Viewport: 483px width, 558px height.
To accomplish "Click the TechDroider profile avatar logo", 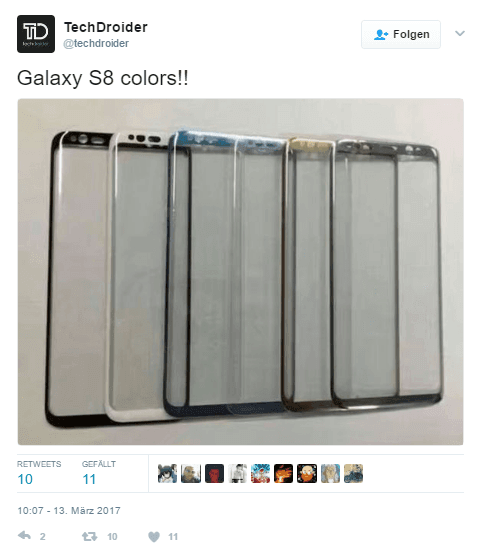I will (x=36, y=34).
